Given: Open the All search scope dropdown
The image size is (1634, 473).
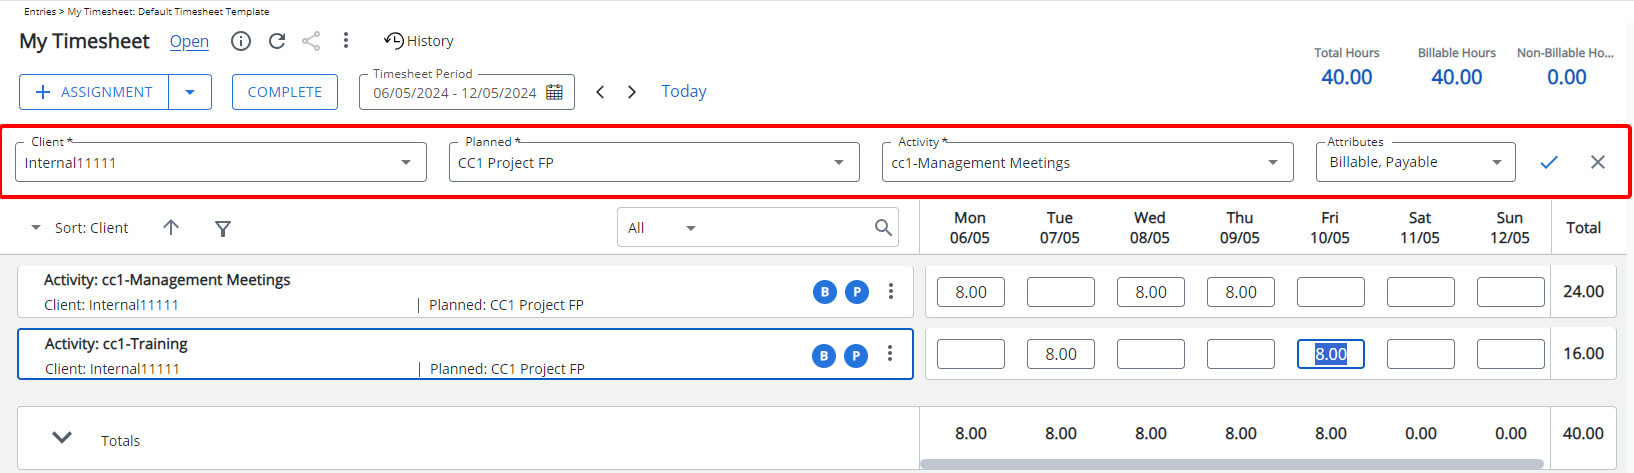Looking at the screenshot, I should click(x=661, y=228).
